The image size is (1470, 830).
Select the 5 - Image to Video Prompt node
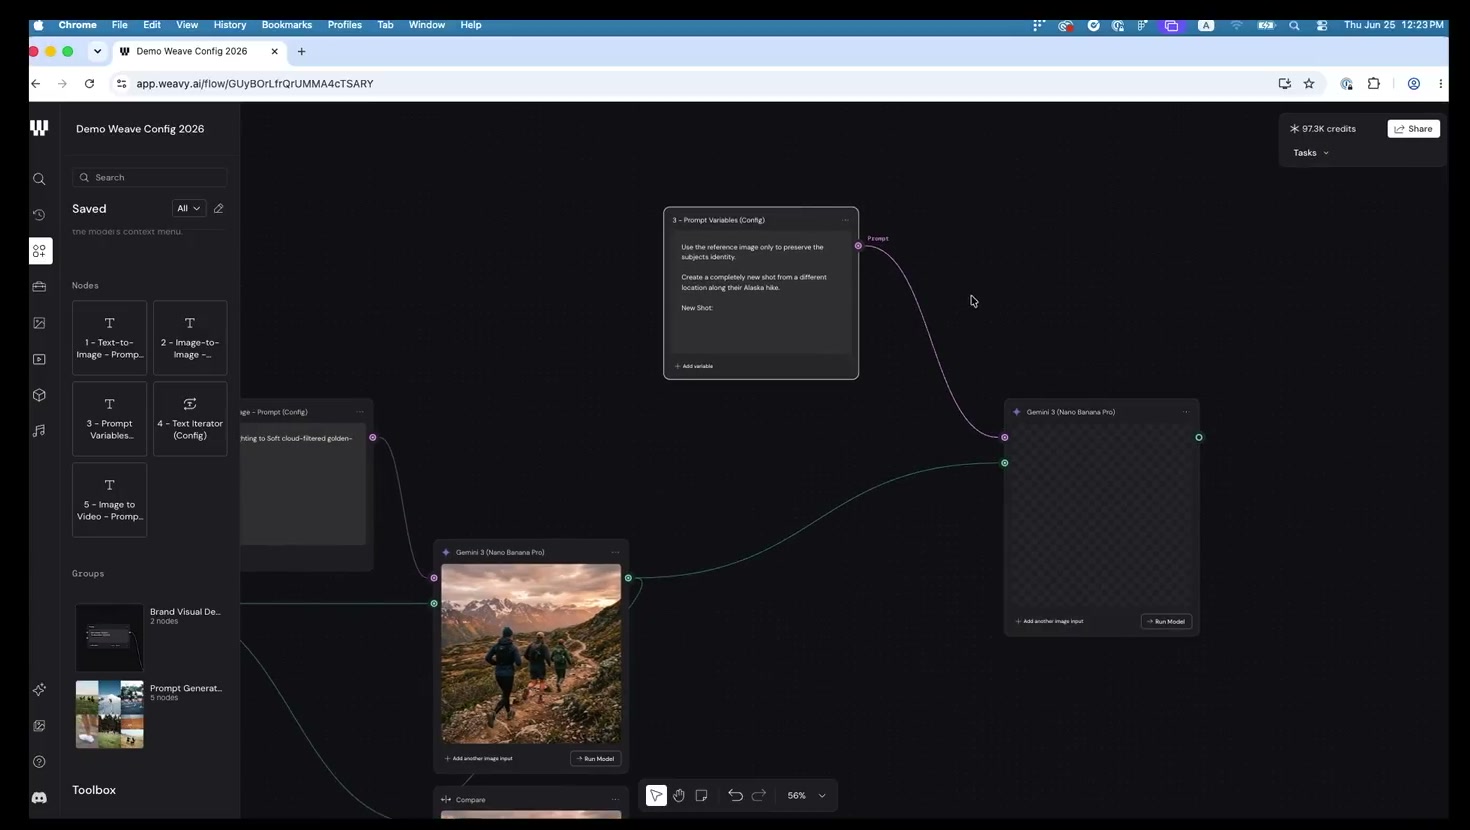[109, 500]
